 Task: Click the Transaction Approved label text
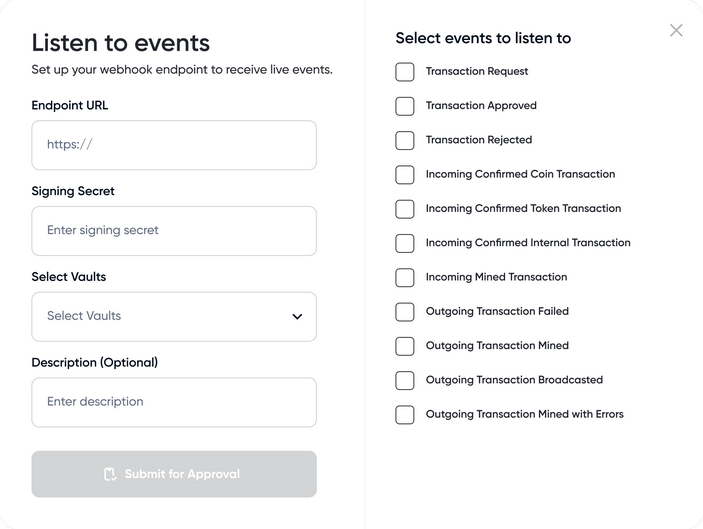481,106
